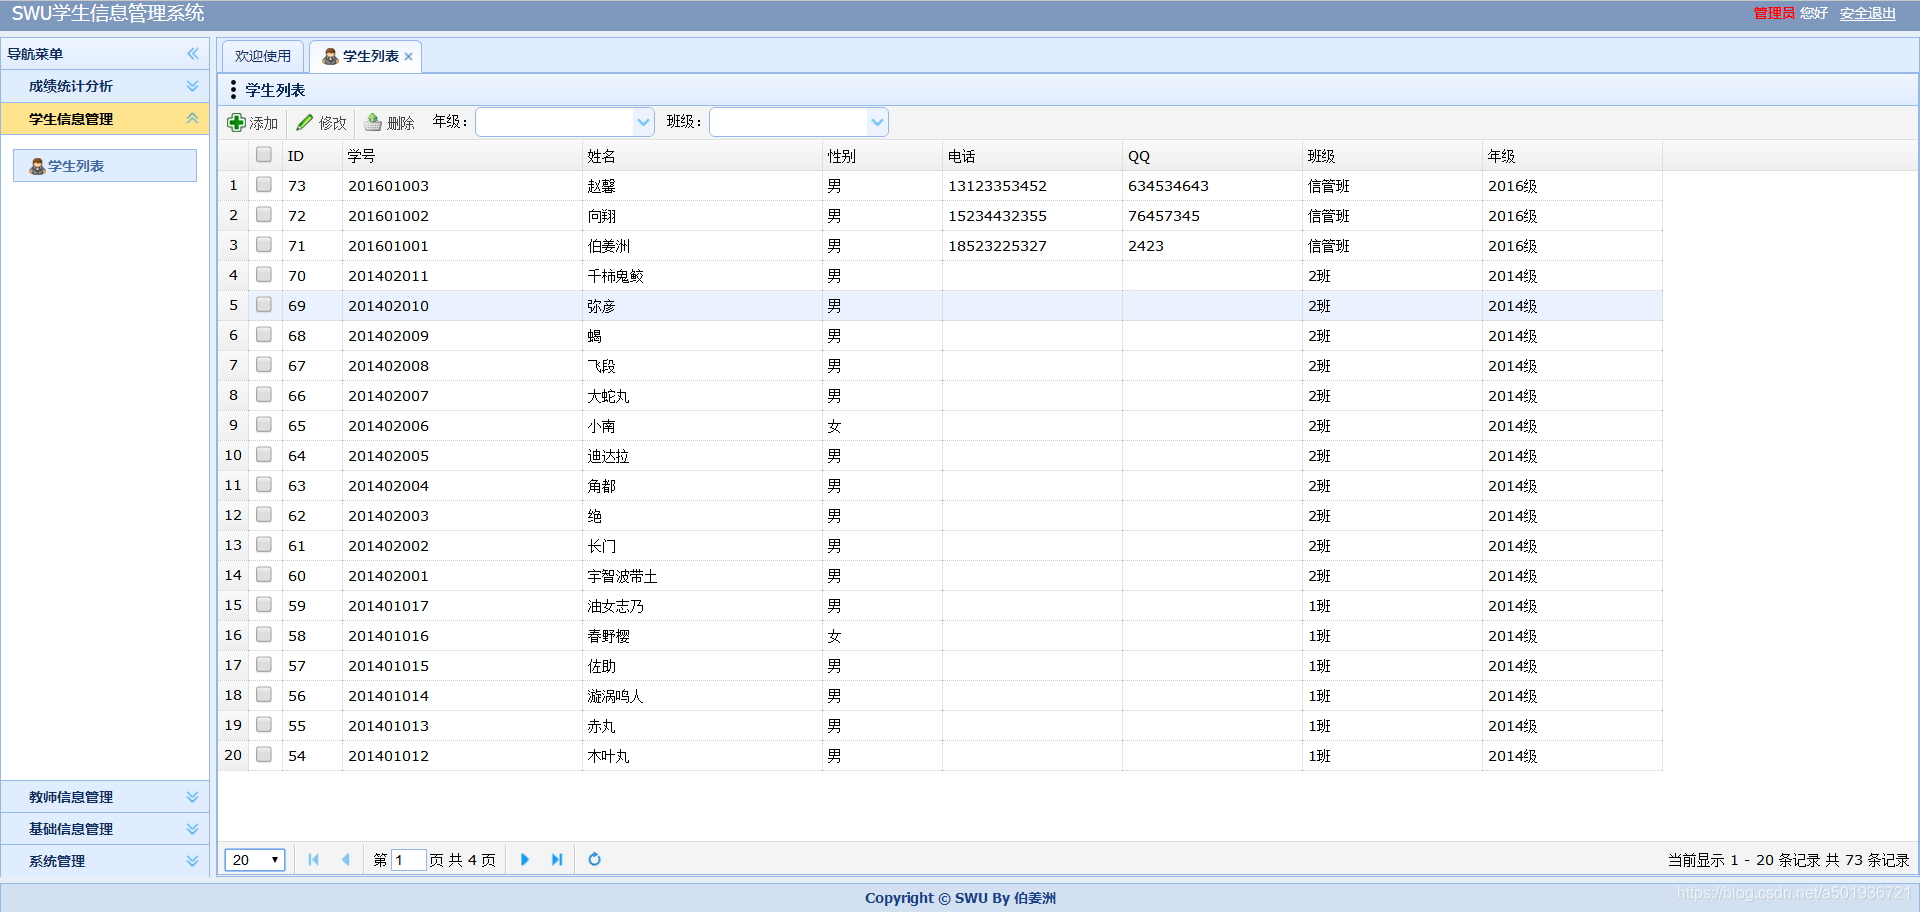Switch to the 欢迎使用 tab

click(x=263, y=56)
